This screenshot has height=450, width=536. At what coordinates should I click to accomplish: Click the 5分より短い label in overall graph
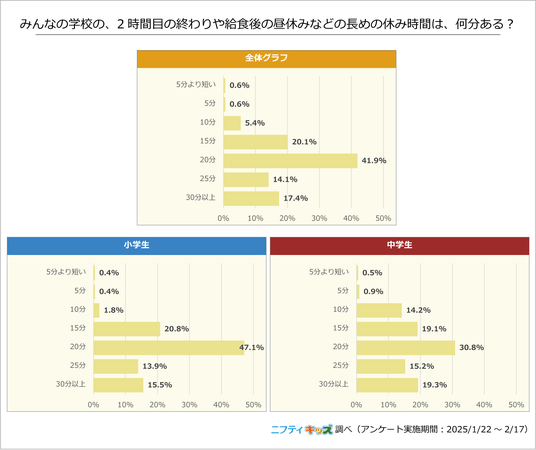[196, 84]
